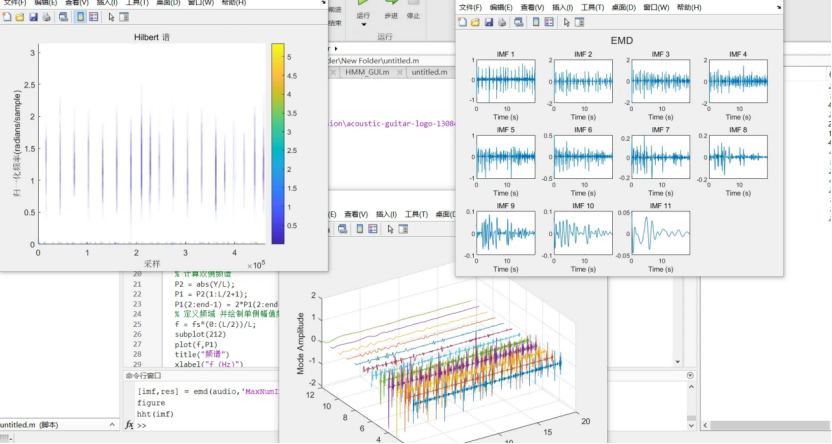The width and height of the screenshot is (832, 444).
Task: Open 帮助(H) menu in EMD window
Action: pyautogui.click(x=689, y=7)
